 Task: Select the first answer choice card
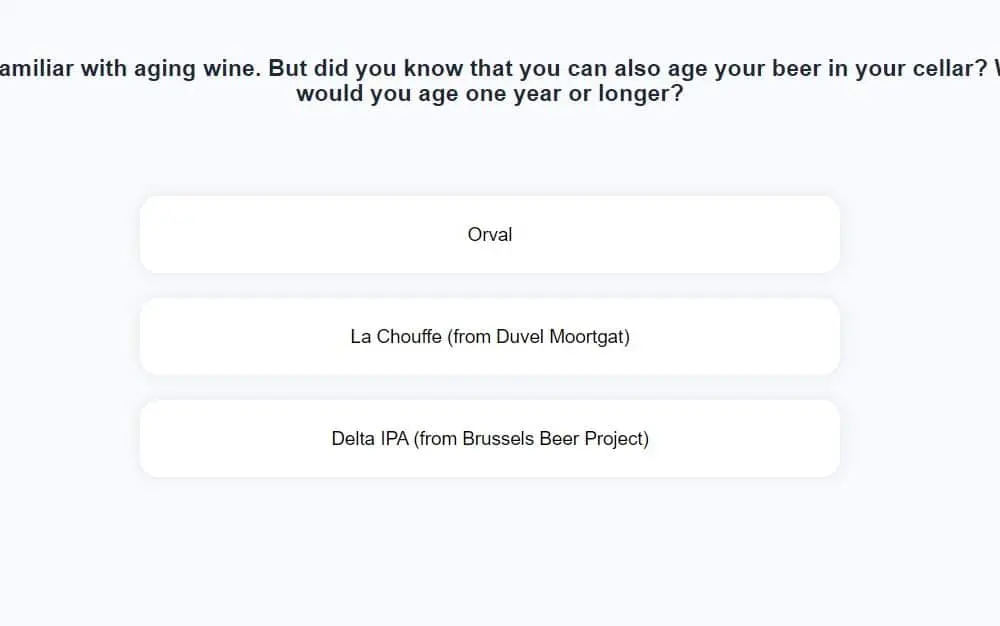(490, 234)
